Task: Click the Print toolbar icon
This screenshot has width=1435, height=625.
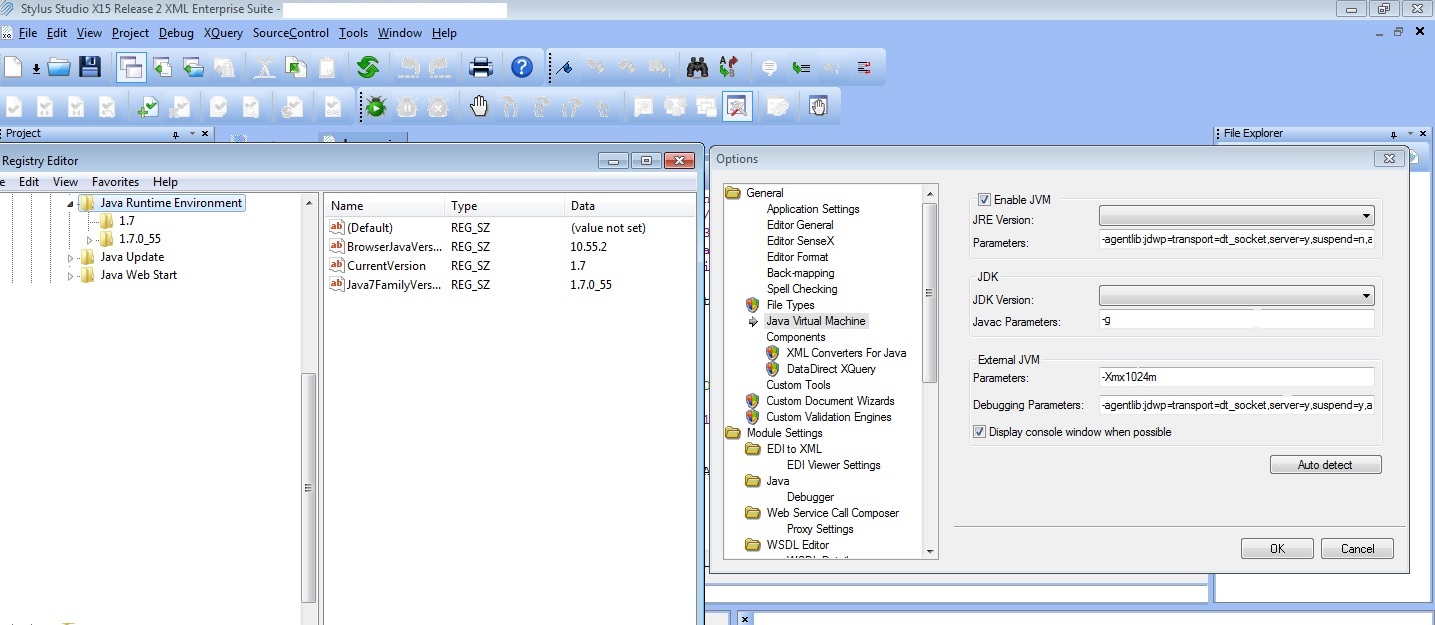Action: pos(481,68)
